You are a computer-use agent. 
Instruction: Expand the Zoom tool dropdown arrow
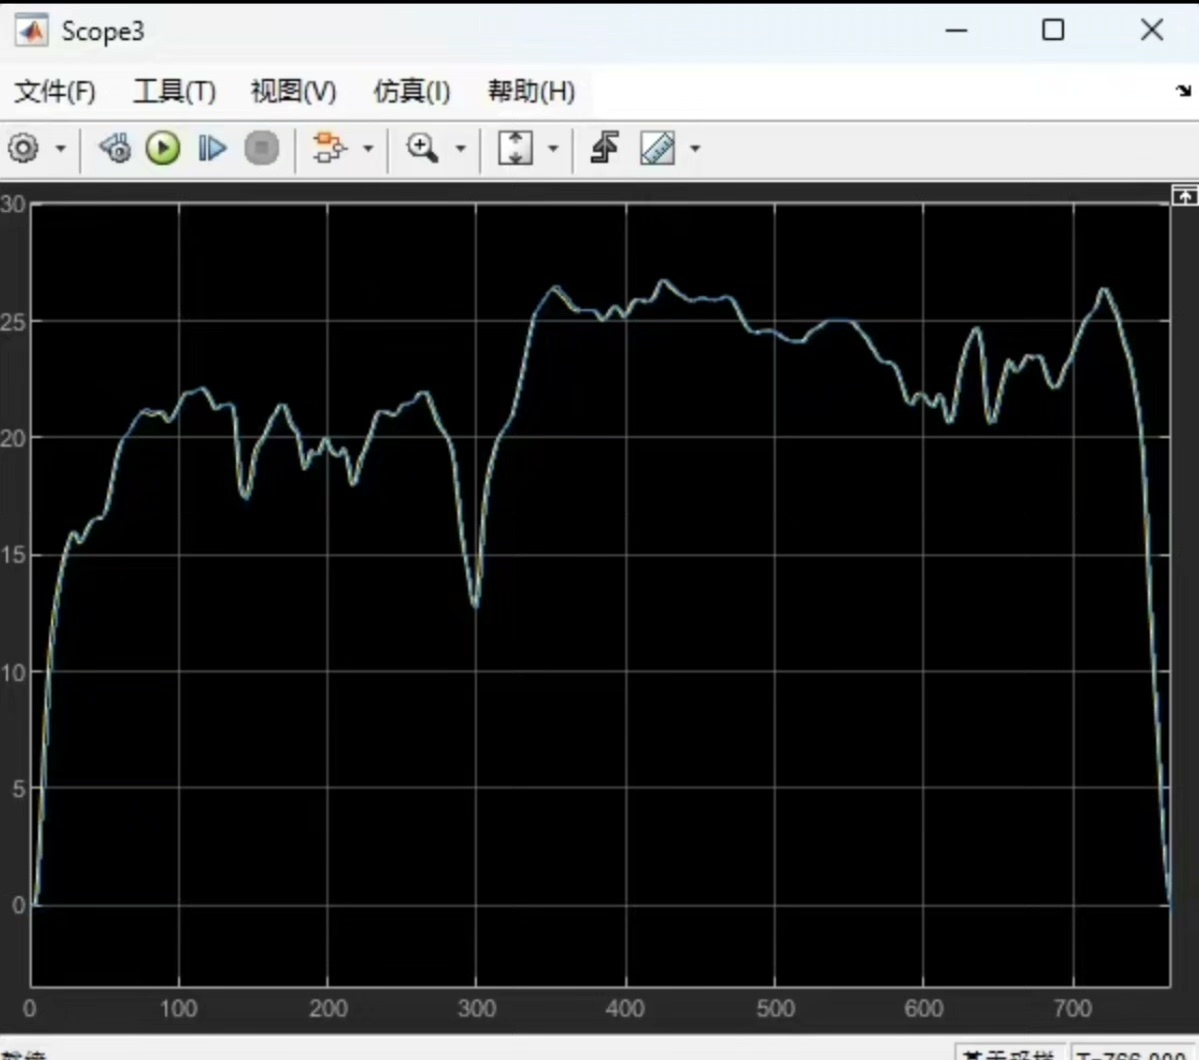coord(460,148)
